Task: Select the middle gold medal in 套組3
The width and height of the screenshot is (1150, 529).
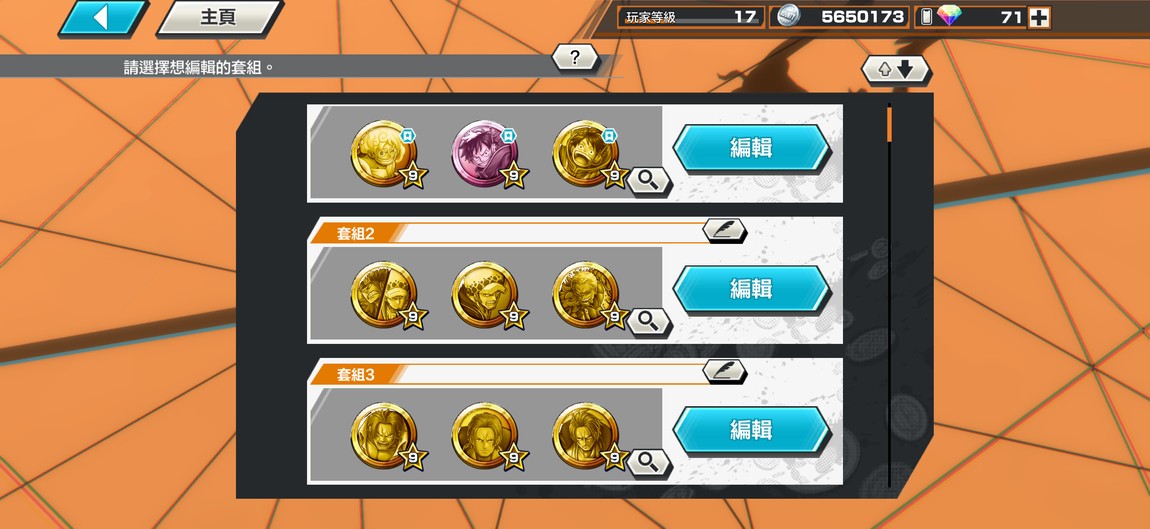Action: 485,435
